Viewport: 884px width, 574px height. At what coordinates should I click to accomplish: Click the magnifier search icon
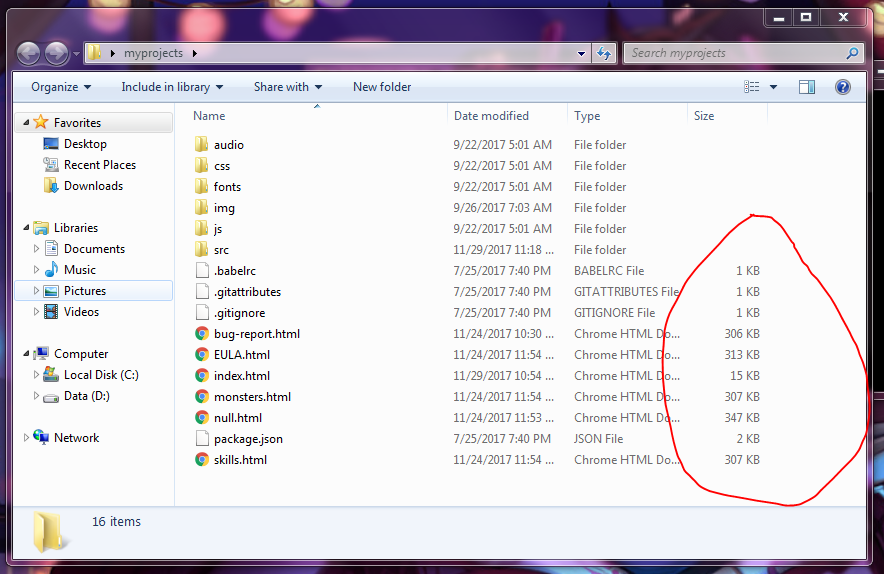(x=852, y=53)
